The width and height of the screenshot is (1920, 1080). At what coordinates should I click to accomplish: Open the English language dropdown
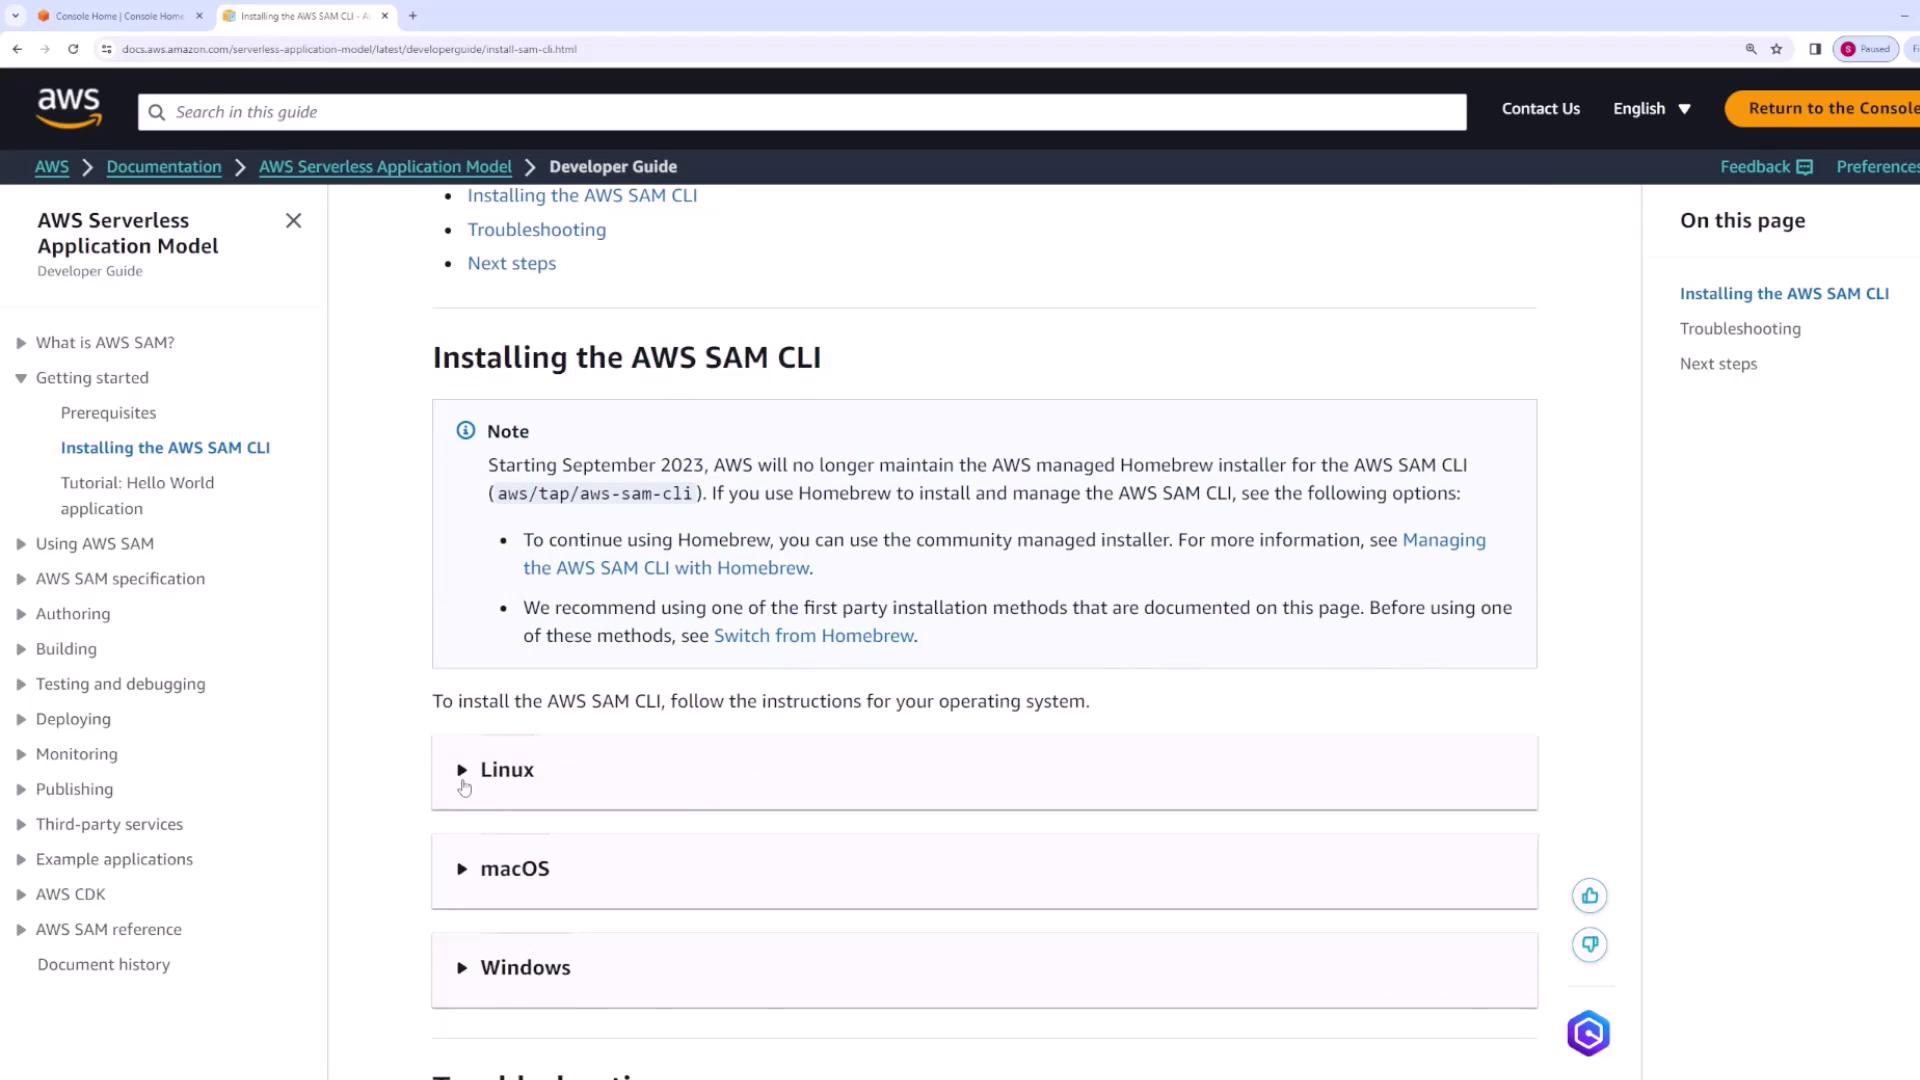point(1651,109)
